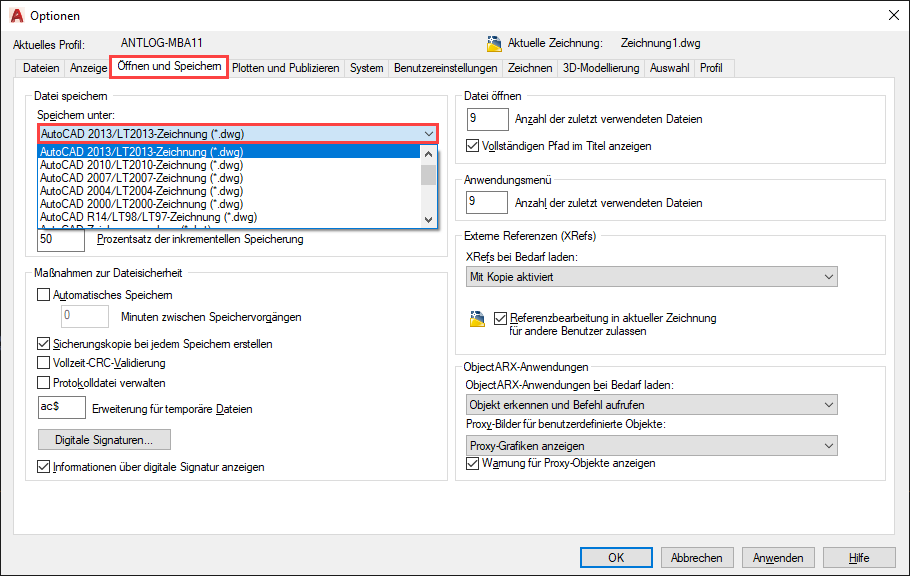Click the AutoCAD logo icon in title bar

tap(17, 16)
